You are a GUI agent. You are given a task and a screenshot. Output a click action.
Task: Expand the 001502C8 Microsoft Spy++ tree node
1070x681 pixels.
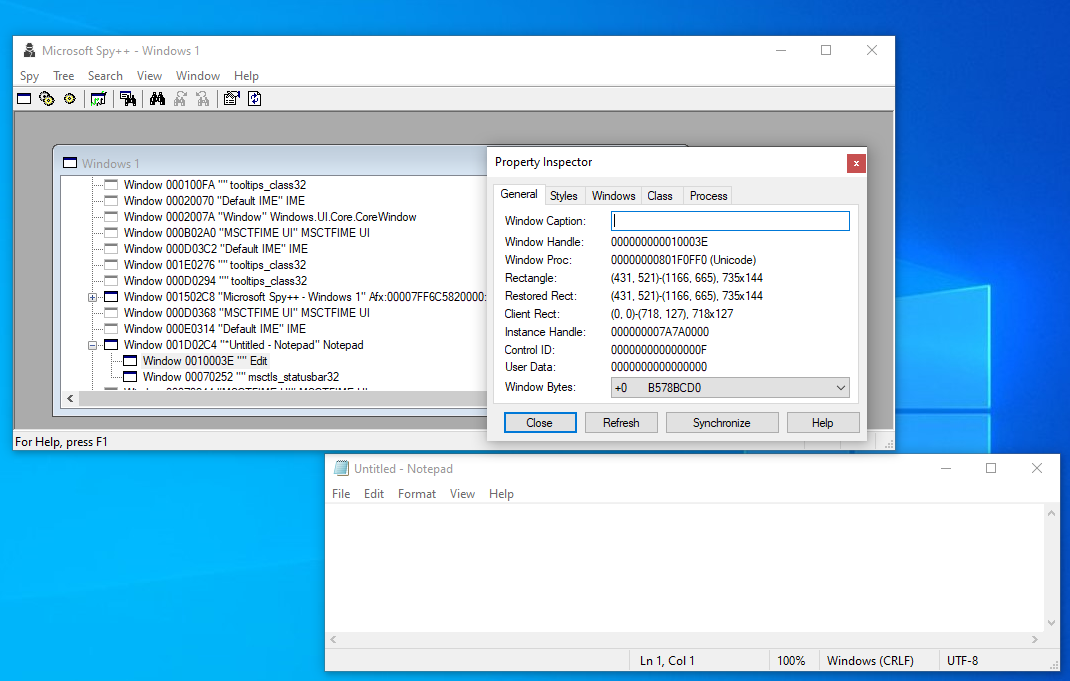pyautogui.click(x=92, y=298)
